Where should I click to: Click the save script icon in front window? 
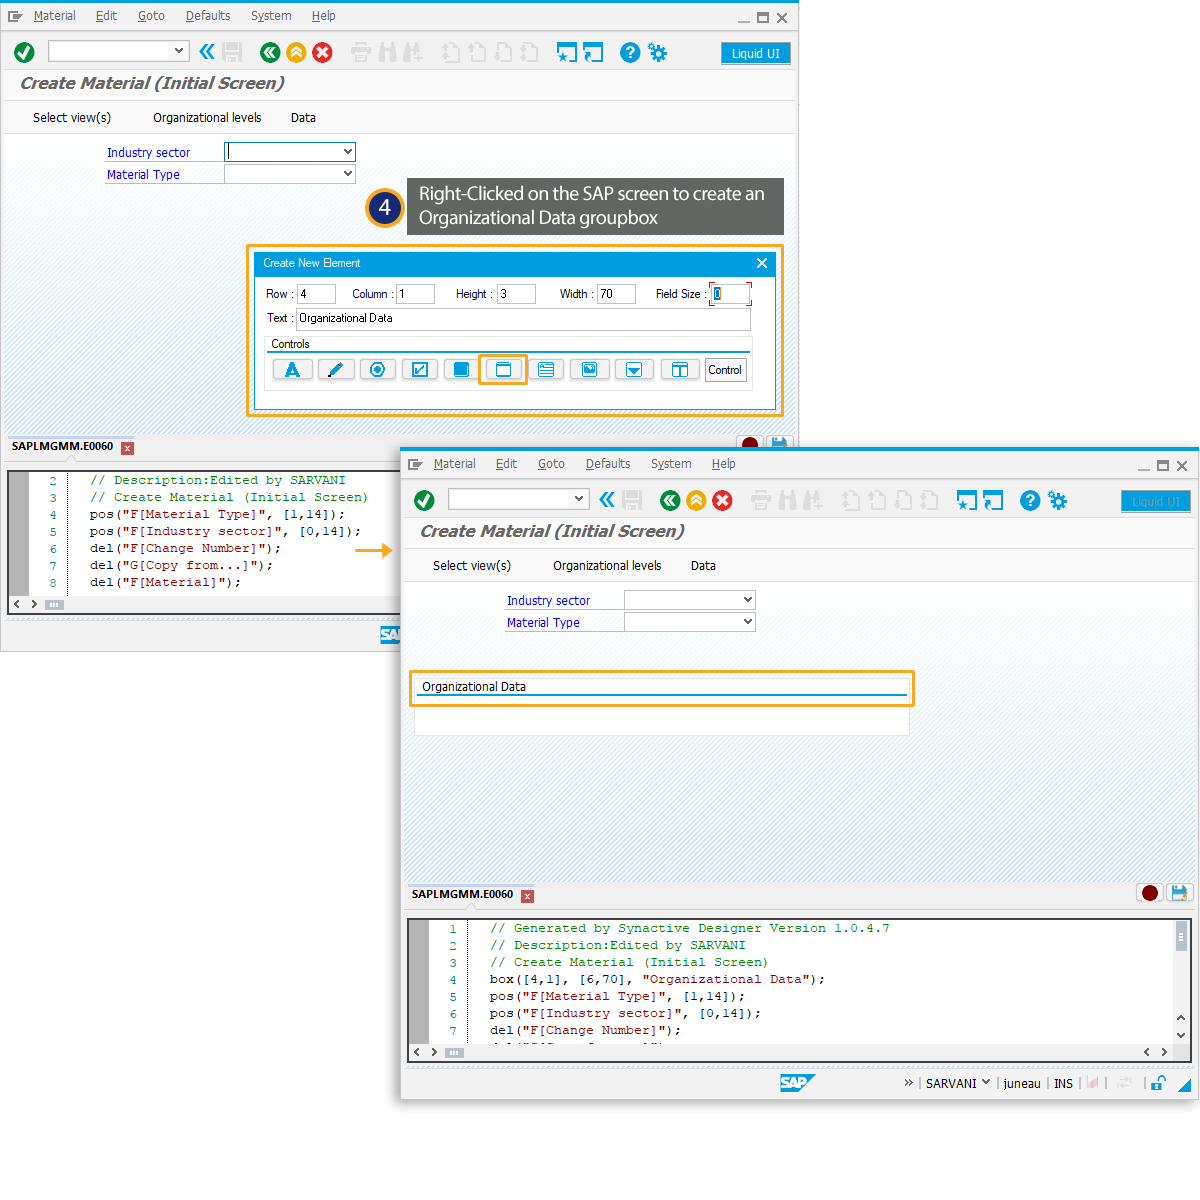click(x=1178, y=893)
